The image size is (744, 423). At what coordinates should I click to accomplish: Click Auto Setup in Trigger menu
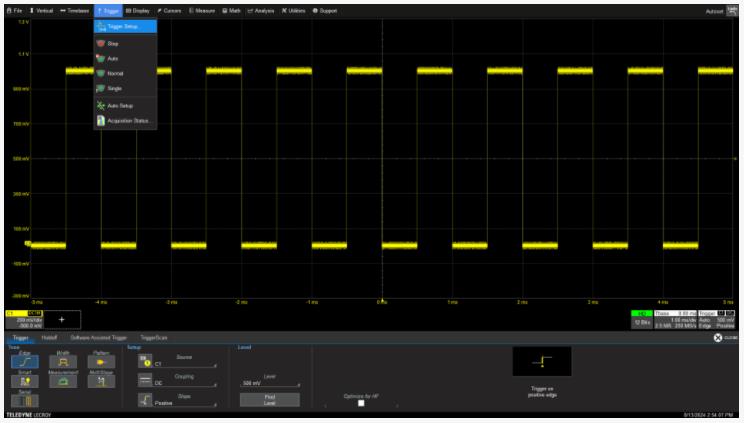[119, 105]
